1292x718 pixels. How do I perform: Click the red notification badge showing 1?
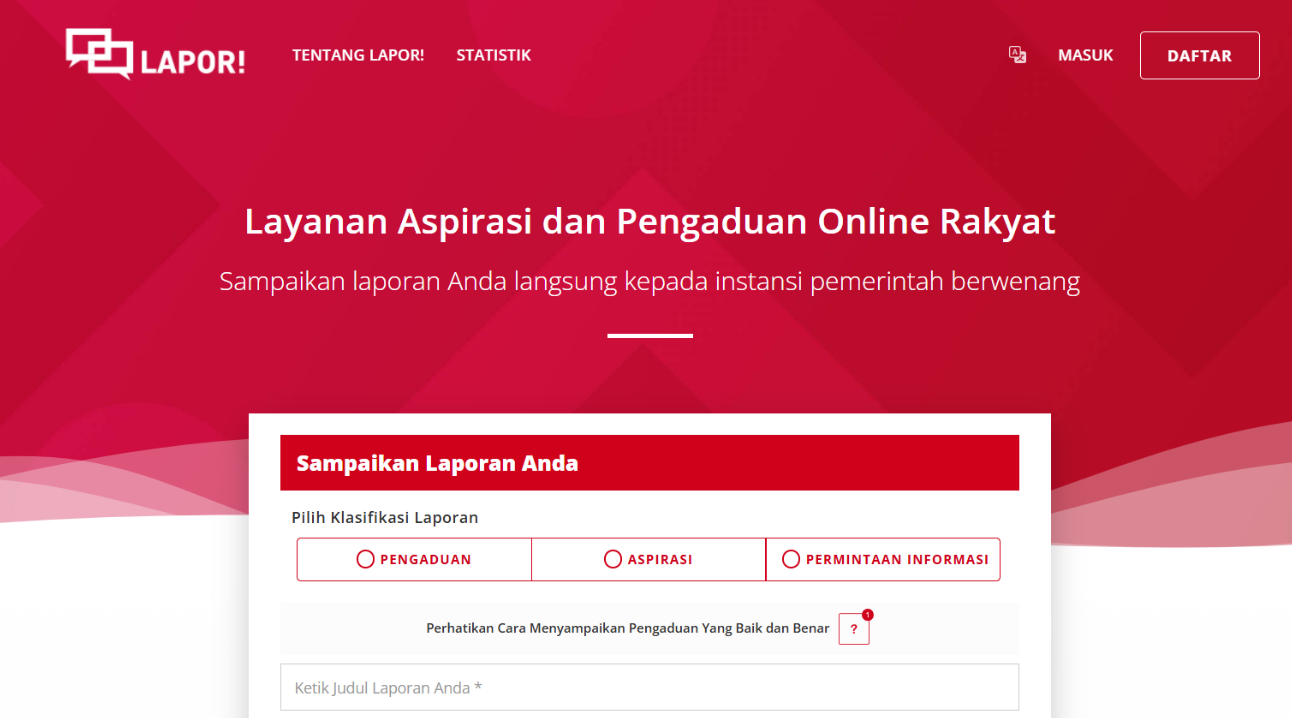click(867, 614)
